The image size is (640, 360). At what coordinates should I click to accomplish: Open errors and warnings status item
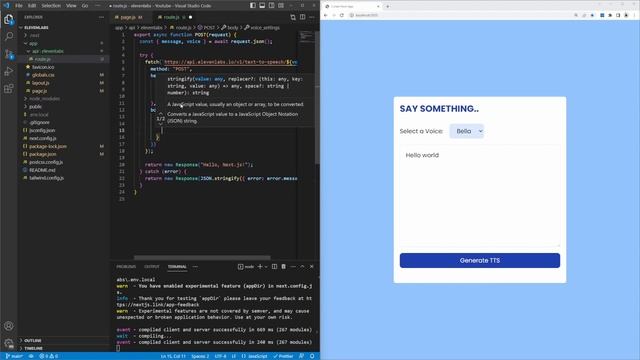49,356
